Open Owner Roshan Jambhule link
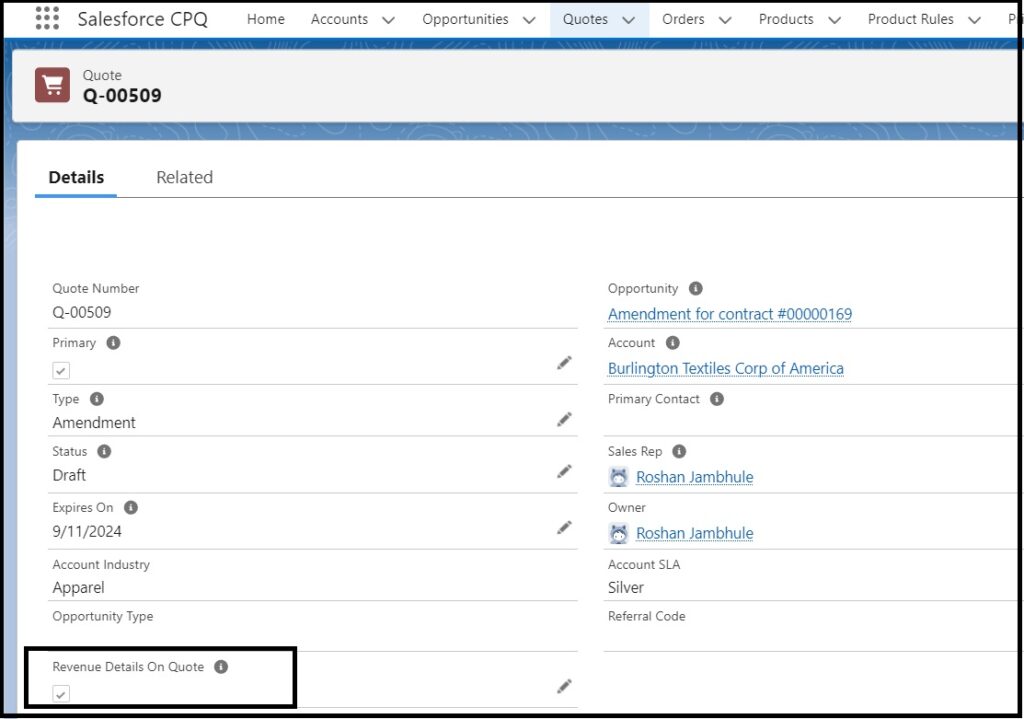1024x719 pixels. (694, 534)
